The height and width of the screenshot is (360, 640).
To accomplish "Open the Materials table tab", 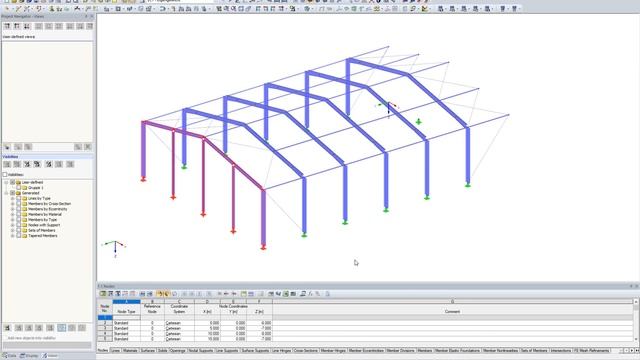I will coord(130,351).
